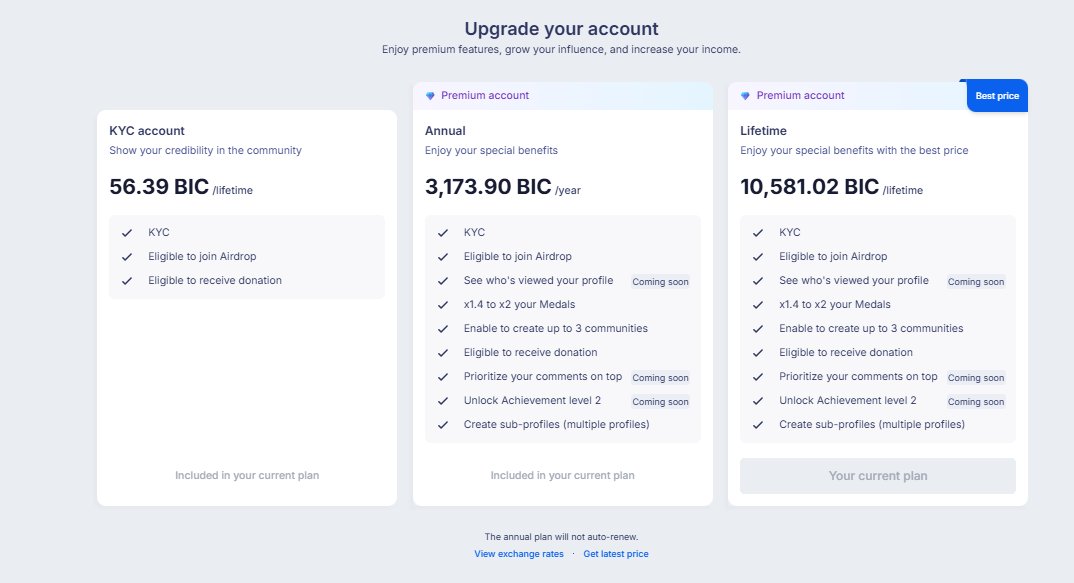
Task: Click the Get latest price link
Action: [616, 554]
